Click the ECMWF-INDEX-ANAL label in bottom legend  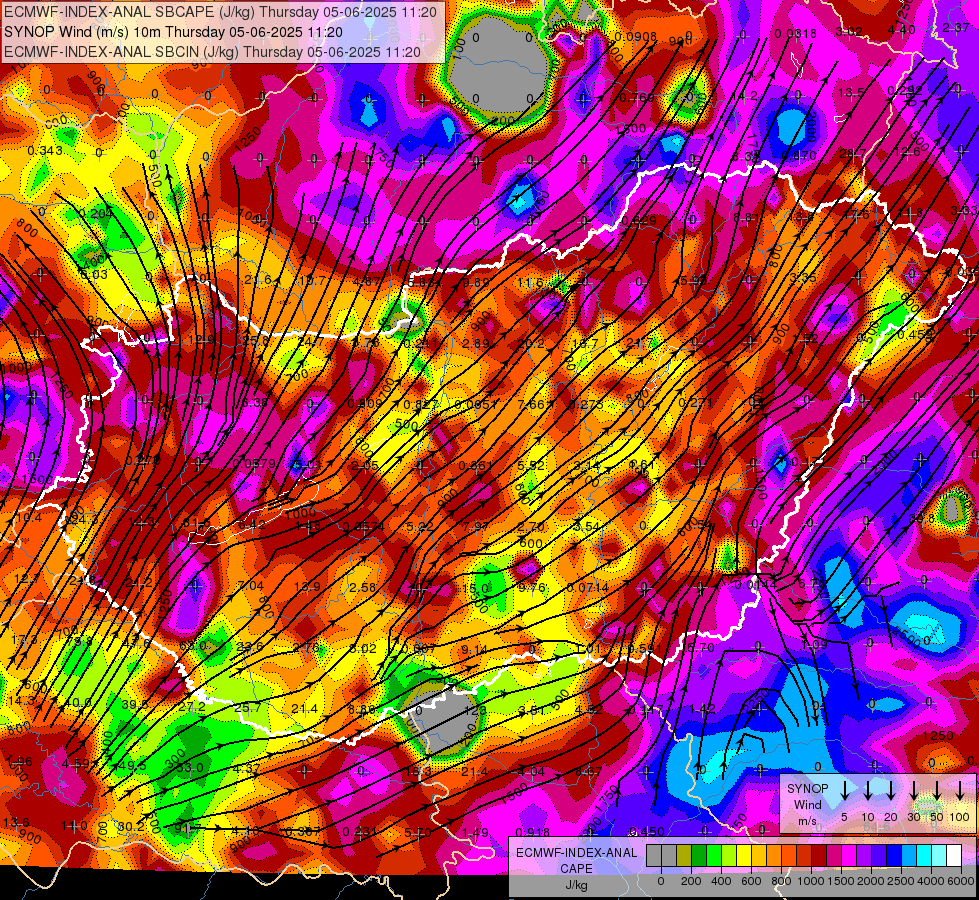(576, 853)
